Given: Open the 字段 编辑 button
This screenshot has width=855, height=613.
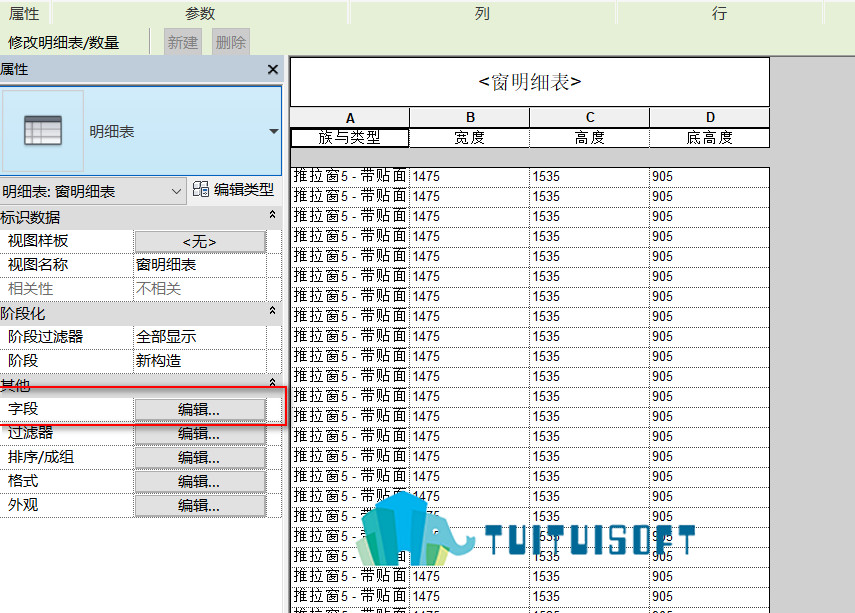Looking at the screenshot, I should tap(200, 410).
